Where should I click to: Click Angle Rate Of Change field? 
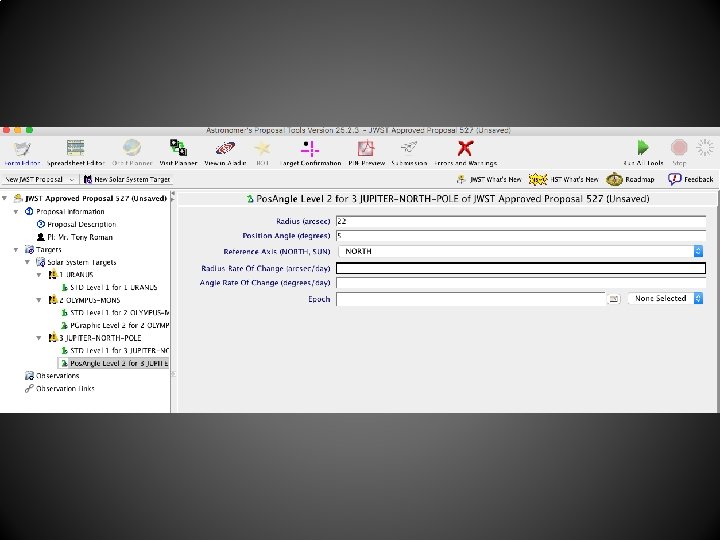coord(521,283)
